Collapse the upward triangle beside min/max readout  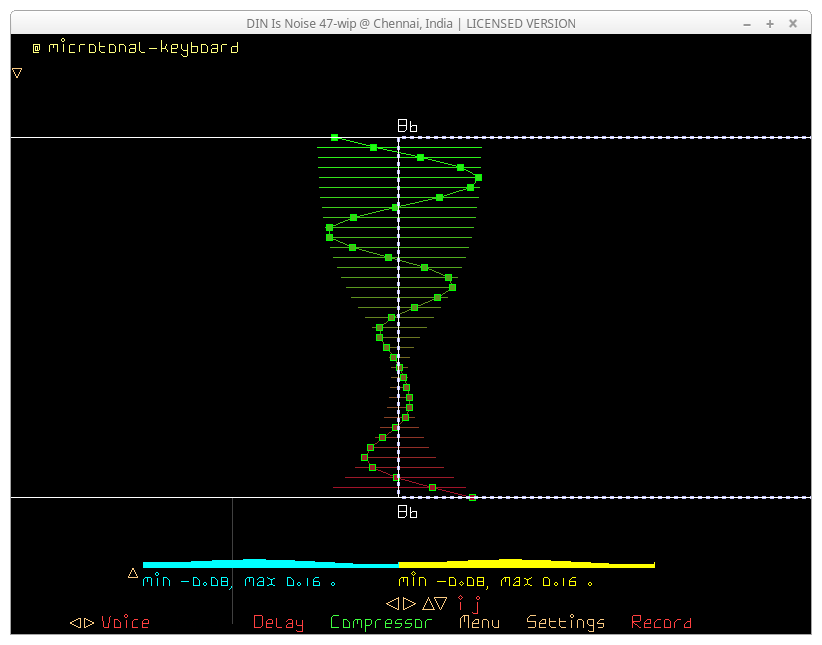133,573
